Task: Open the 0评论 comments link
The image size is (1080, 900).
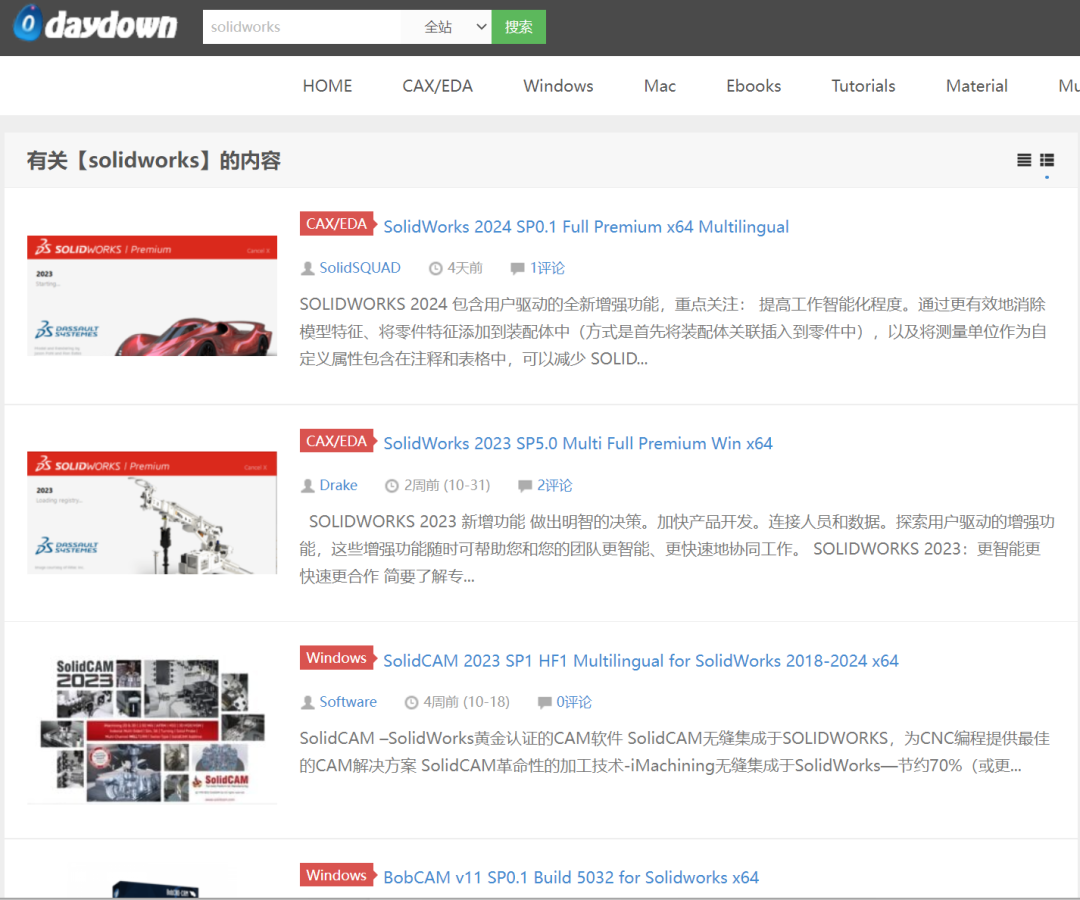Action: (574, 702)
